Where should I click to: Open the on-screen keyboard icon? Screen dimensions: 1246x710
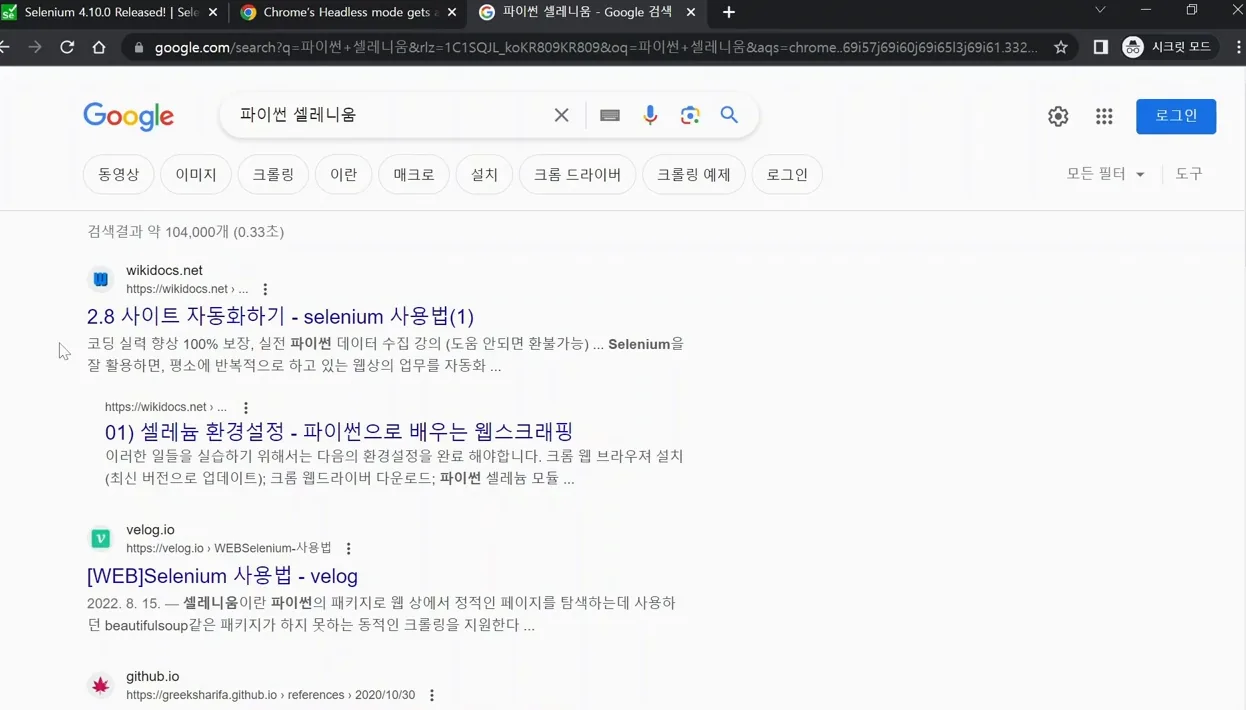point(610,115)
